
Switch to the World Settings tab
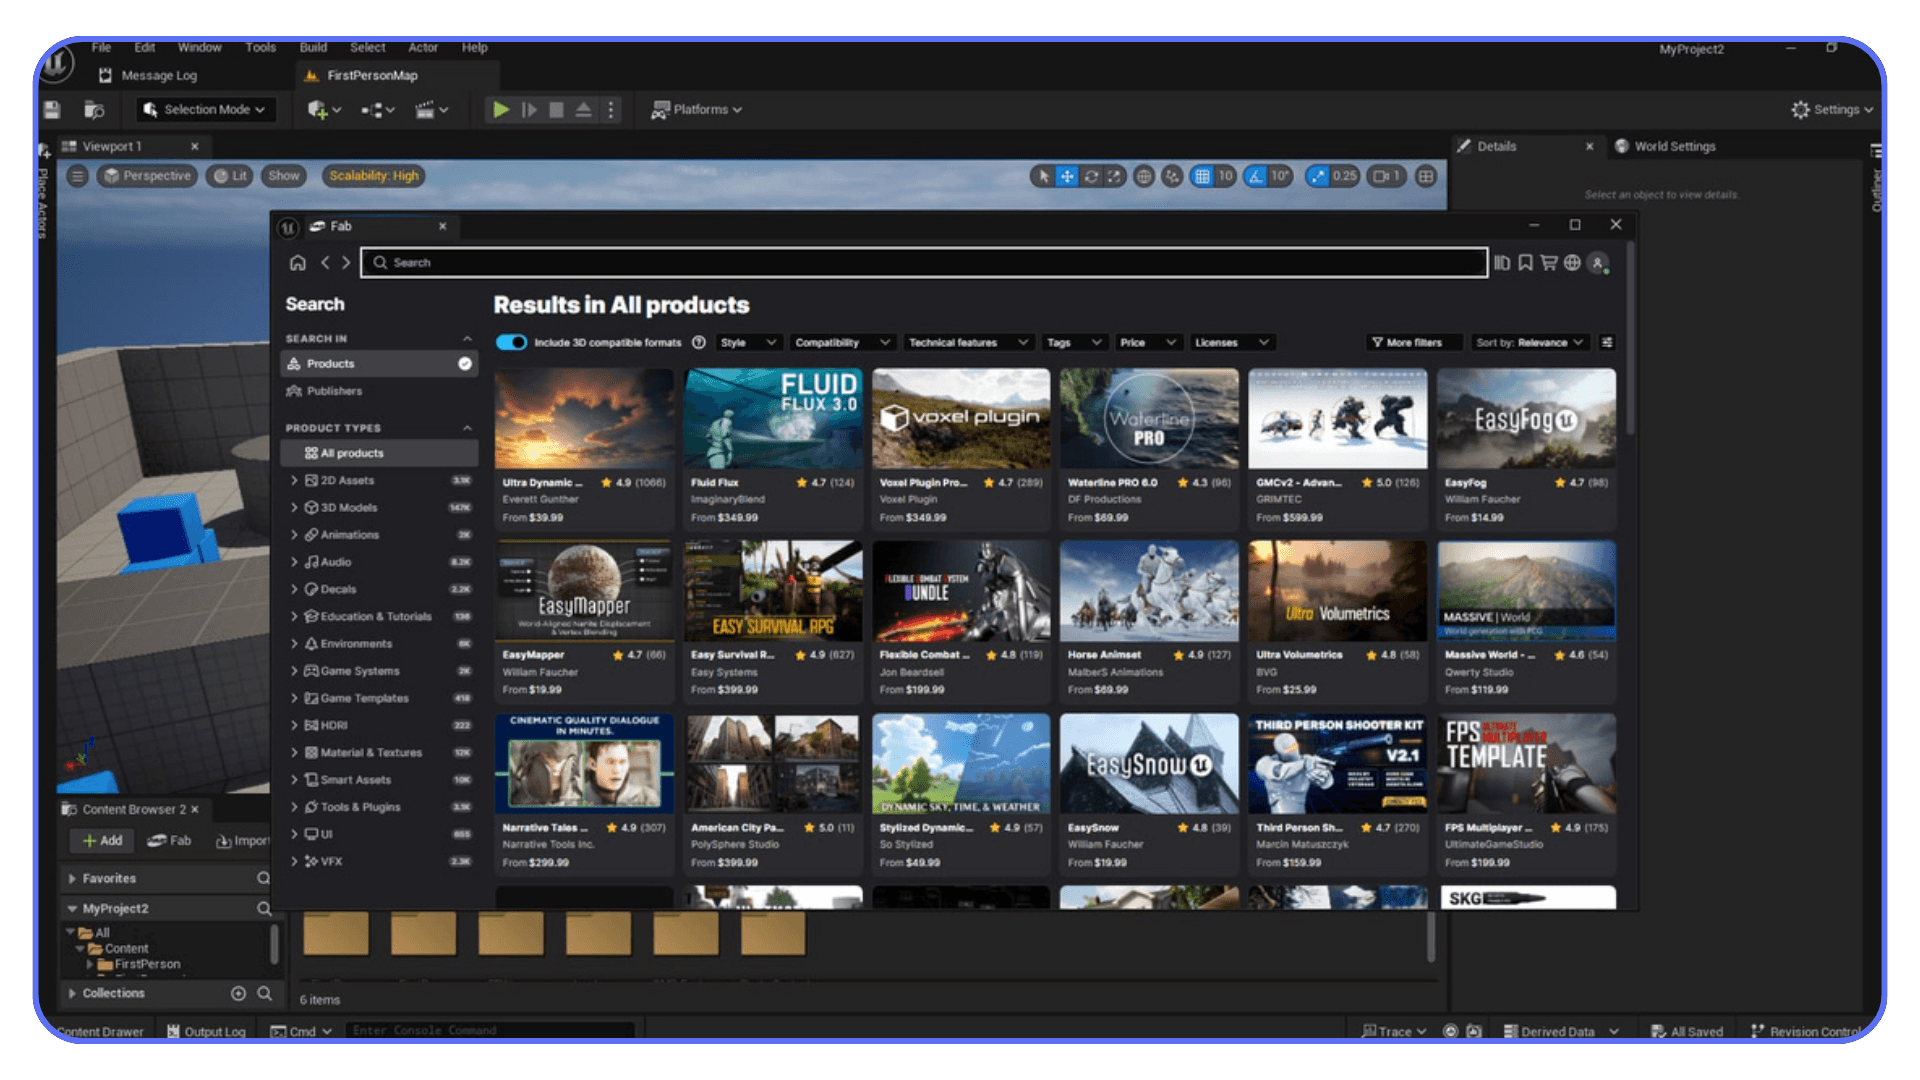click(1664, 146)
